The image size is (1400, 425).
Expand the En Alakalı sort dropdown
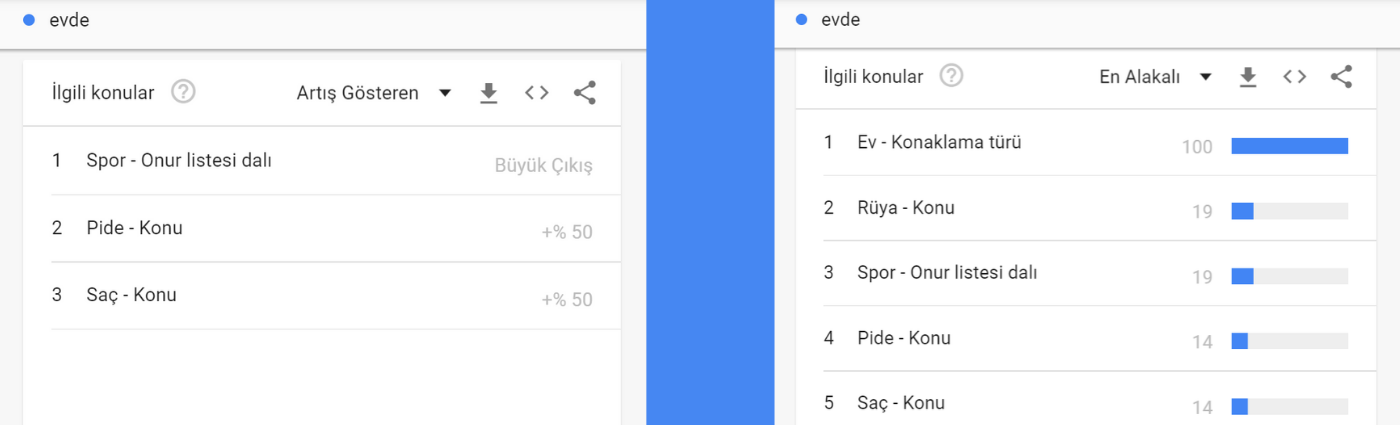[1156, 77]
